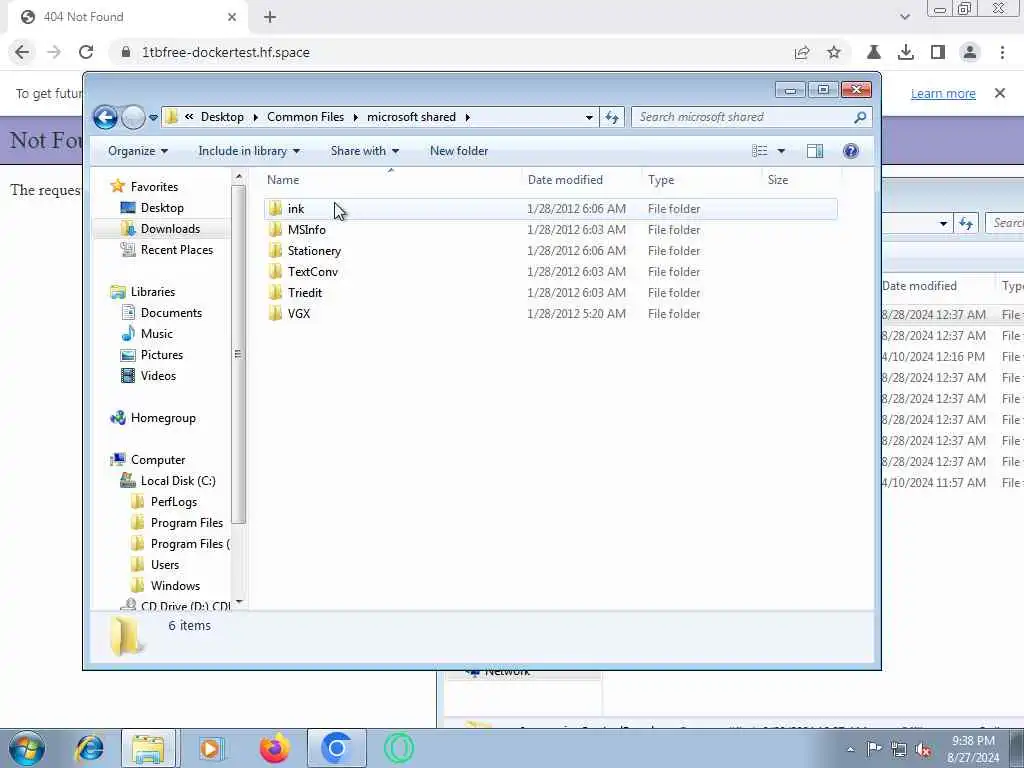Open the Include in library menu

(x=249, y=151)
